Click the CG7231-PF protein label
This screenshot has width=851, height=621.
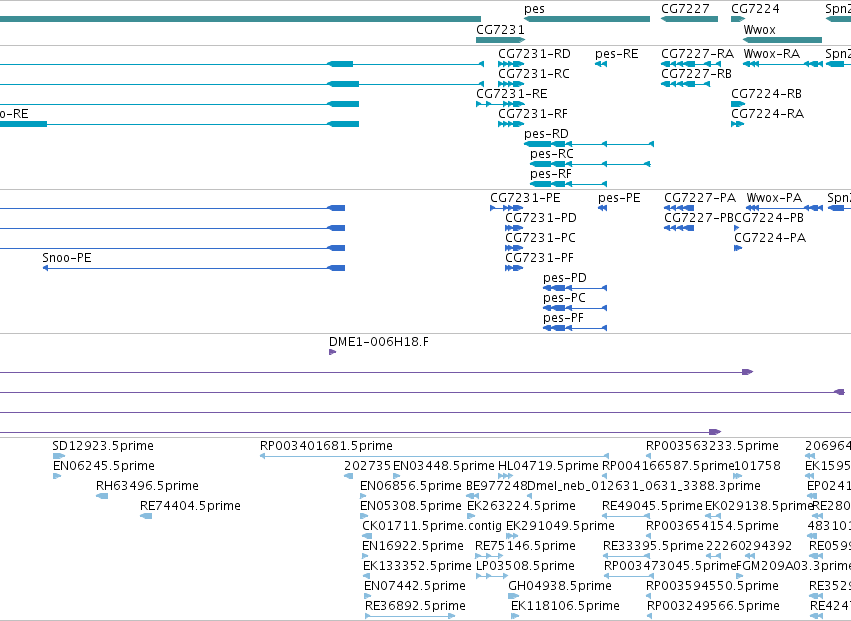coord(539,258)
